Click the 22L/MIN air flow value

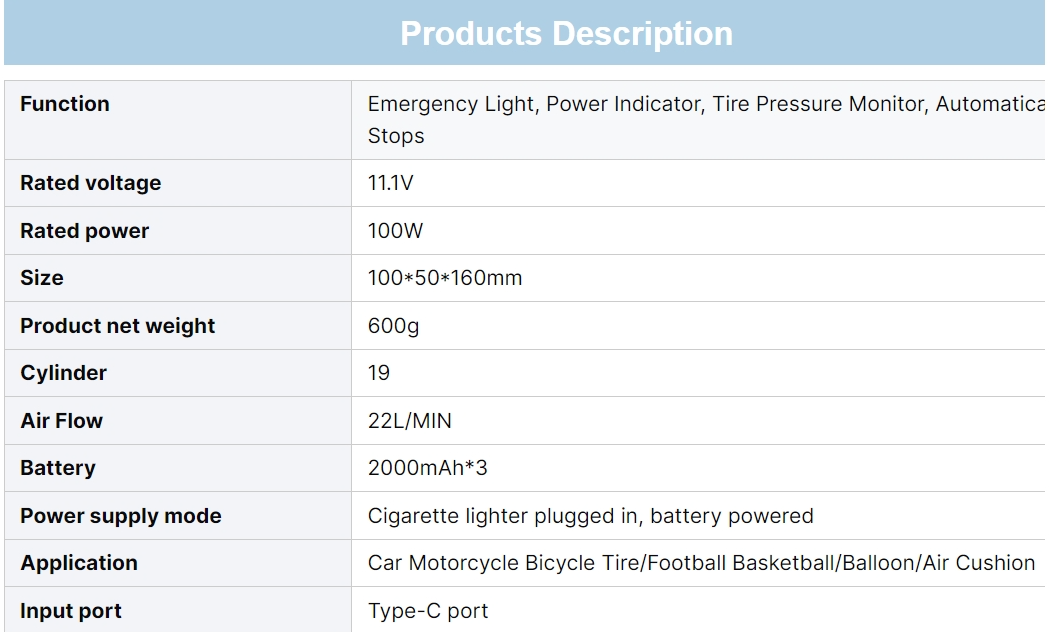[410, 421]
